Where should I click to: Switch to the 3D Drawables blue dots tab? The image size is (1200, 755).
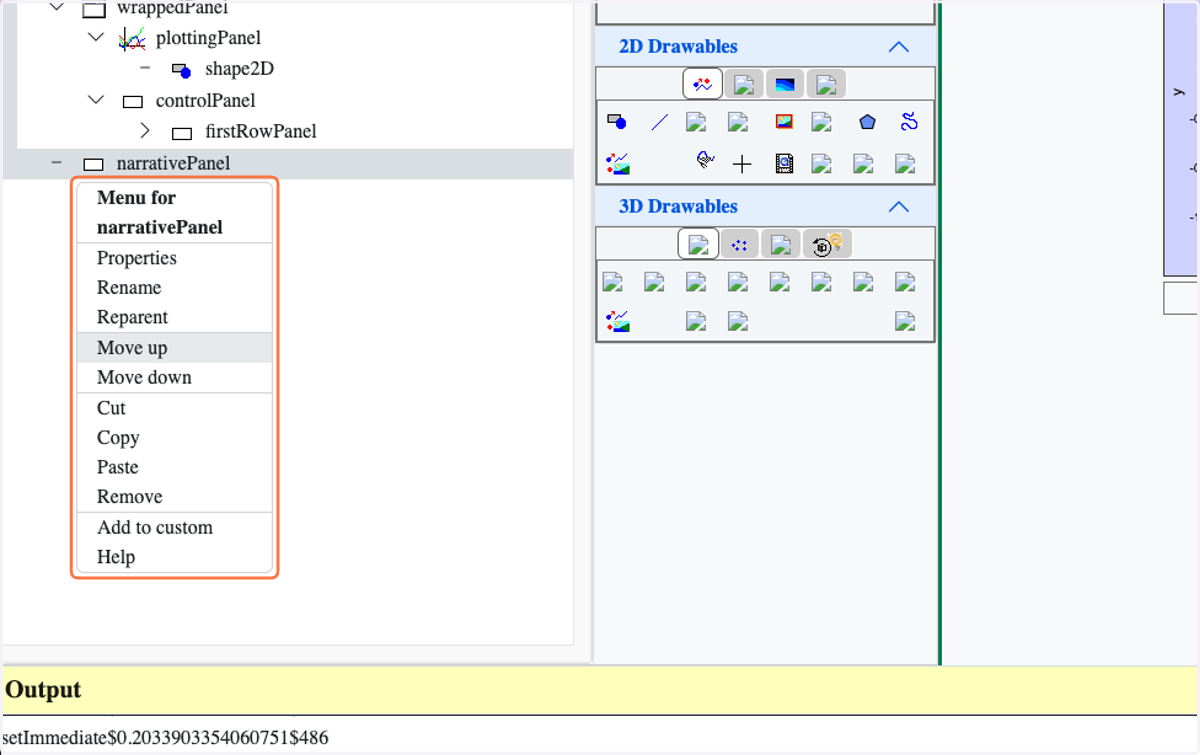coord(739,244)
